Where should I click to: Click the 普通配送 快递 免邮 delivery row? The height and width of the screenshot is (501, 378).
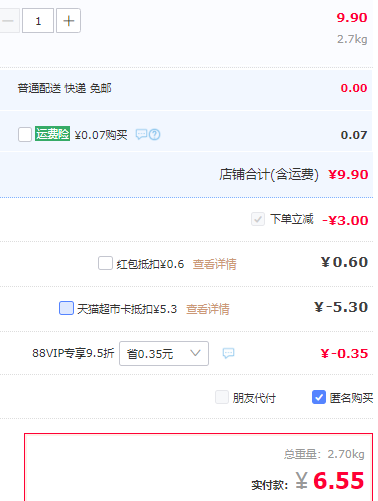click(x=186, y=88)
